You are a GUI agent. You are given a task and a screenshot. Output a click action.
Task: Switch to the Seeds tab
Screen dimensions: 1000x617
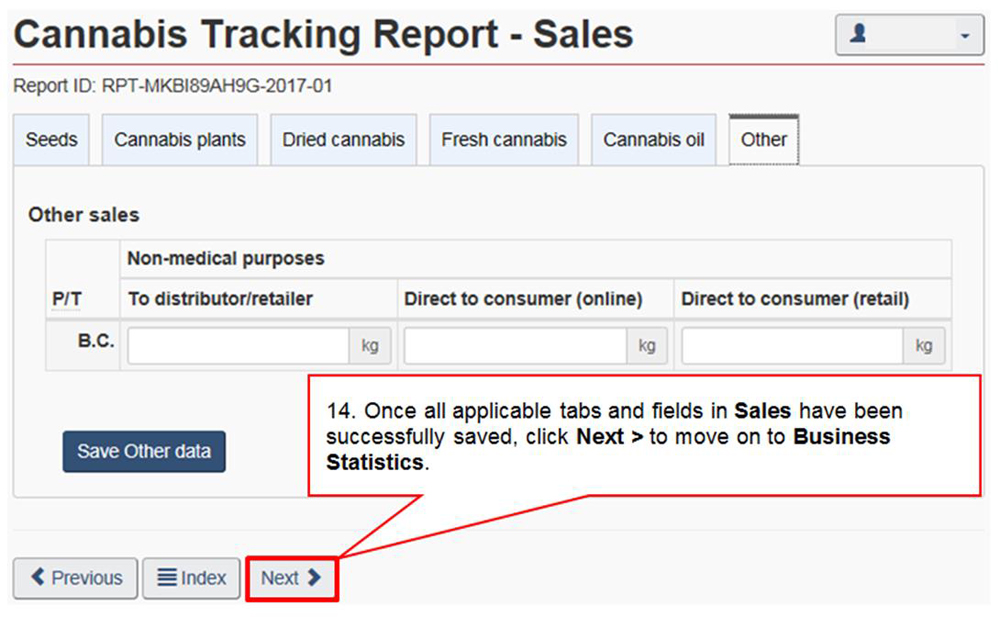pyautogui.click(x=51, y=140)
